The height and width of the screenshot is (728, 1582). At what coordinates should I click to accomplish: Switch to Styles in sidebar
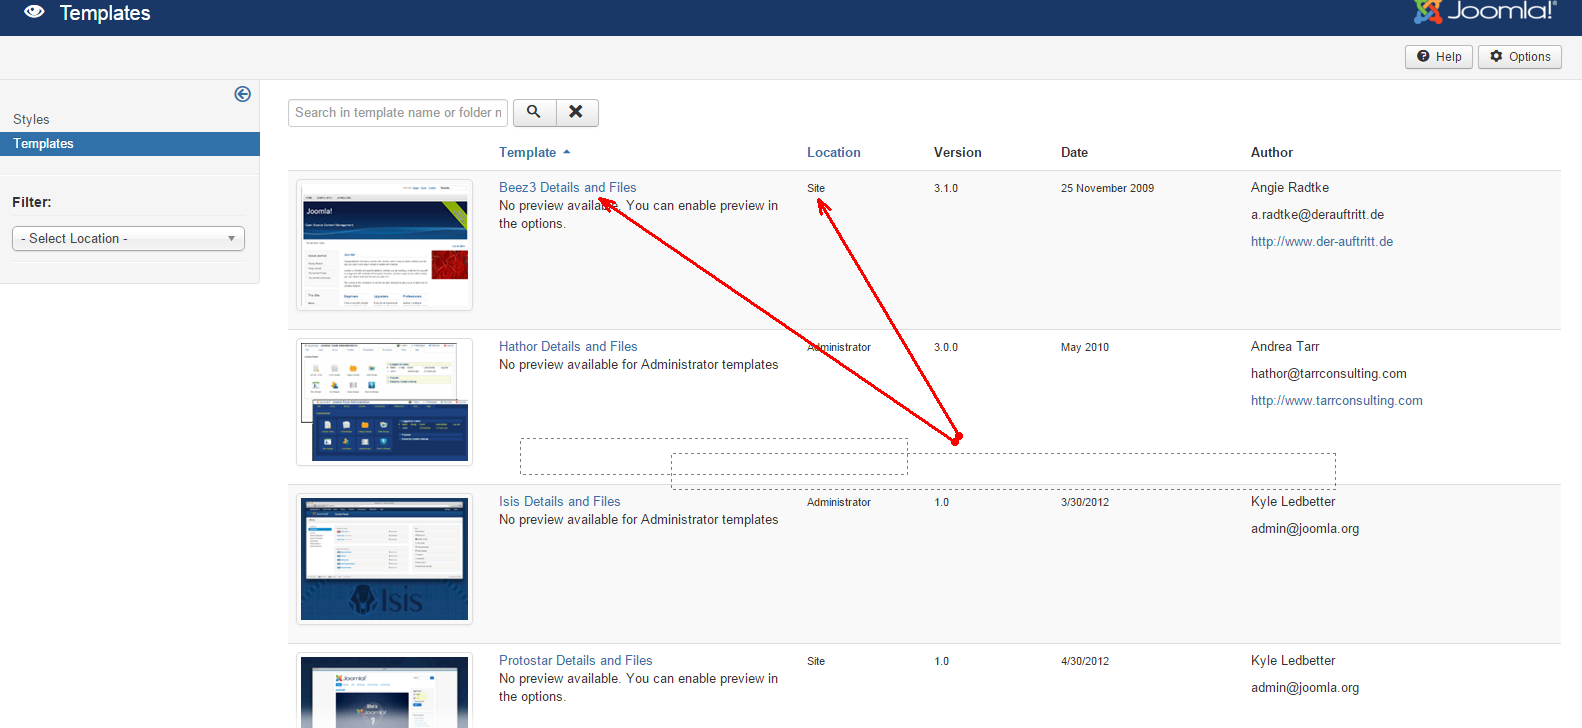pos(31,119)
